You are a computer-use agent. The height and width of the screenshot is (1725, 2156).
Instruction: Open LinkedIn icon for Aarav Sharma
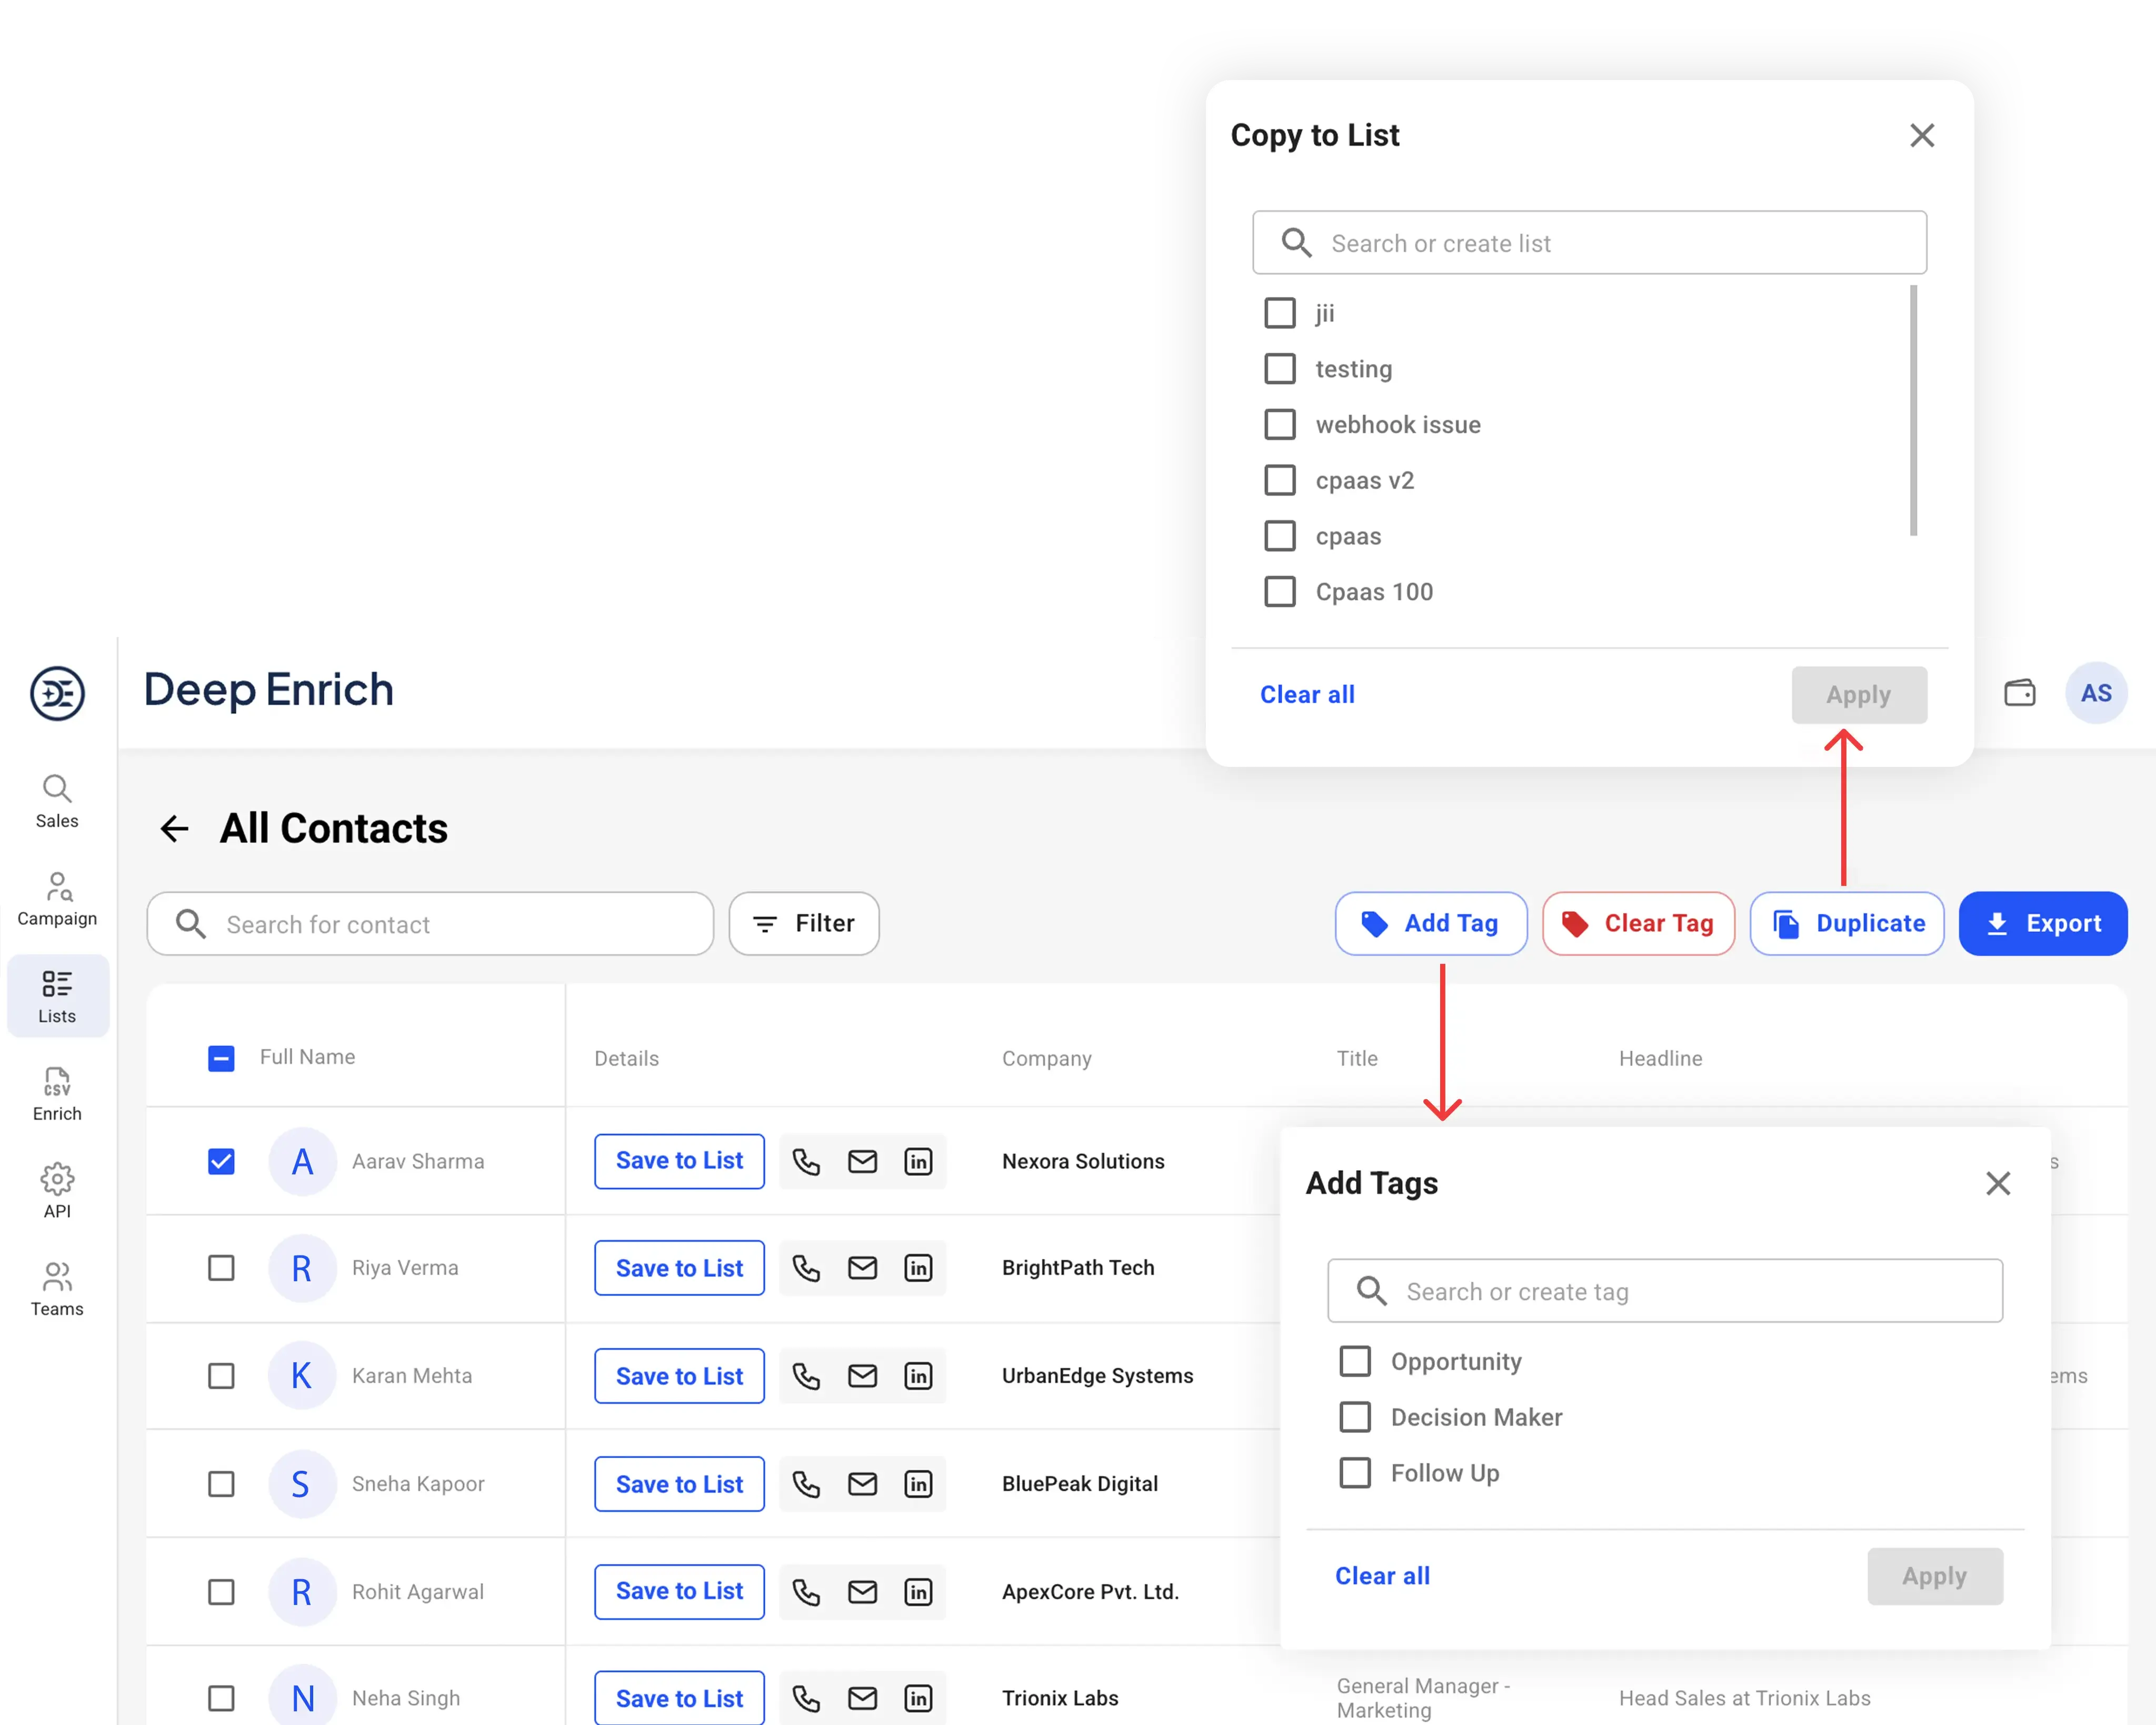coord(918,1161)
